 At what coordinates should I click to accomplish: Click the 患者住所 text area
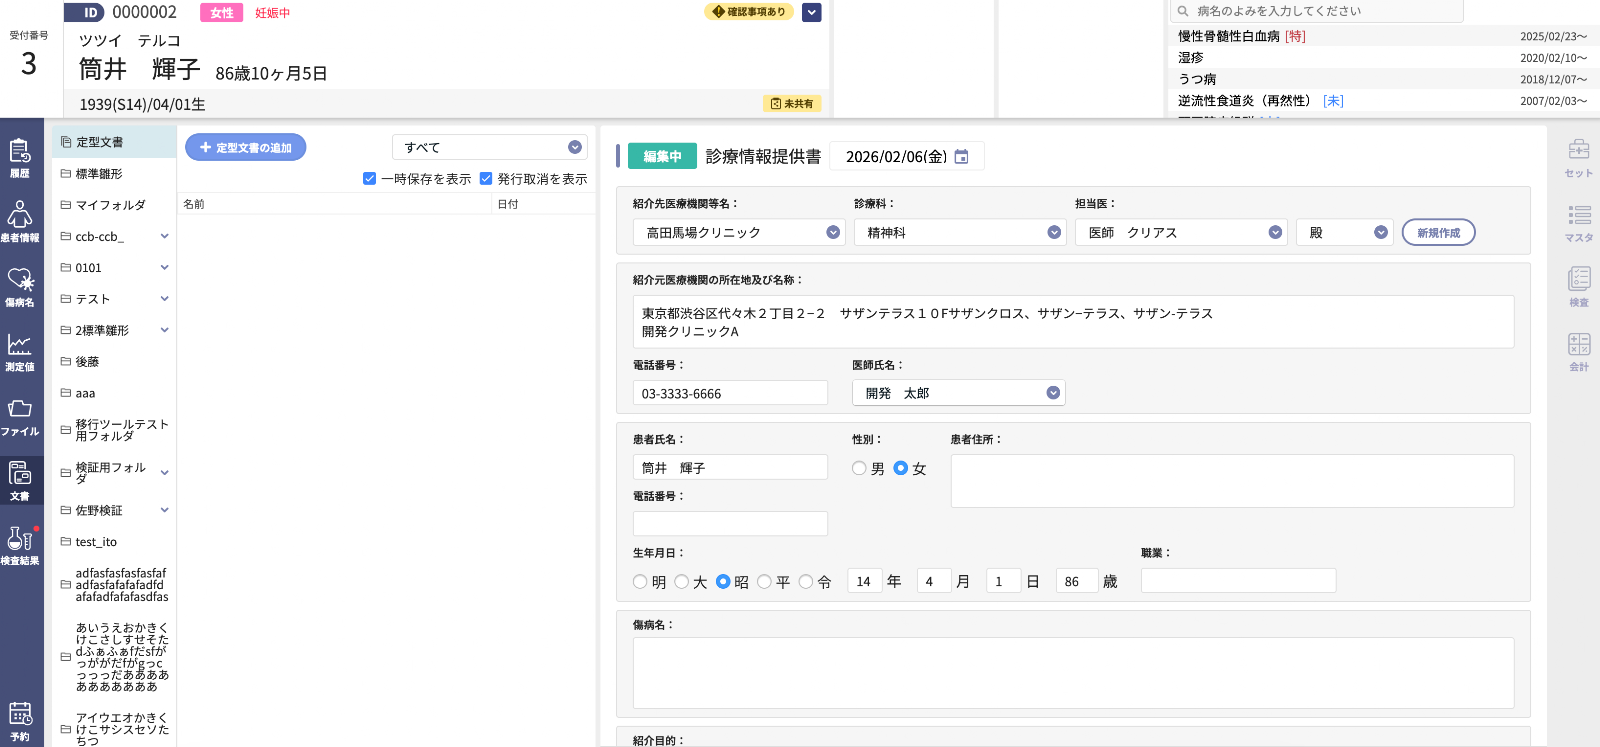(x=1232, y=481)
